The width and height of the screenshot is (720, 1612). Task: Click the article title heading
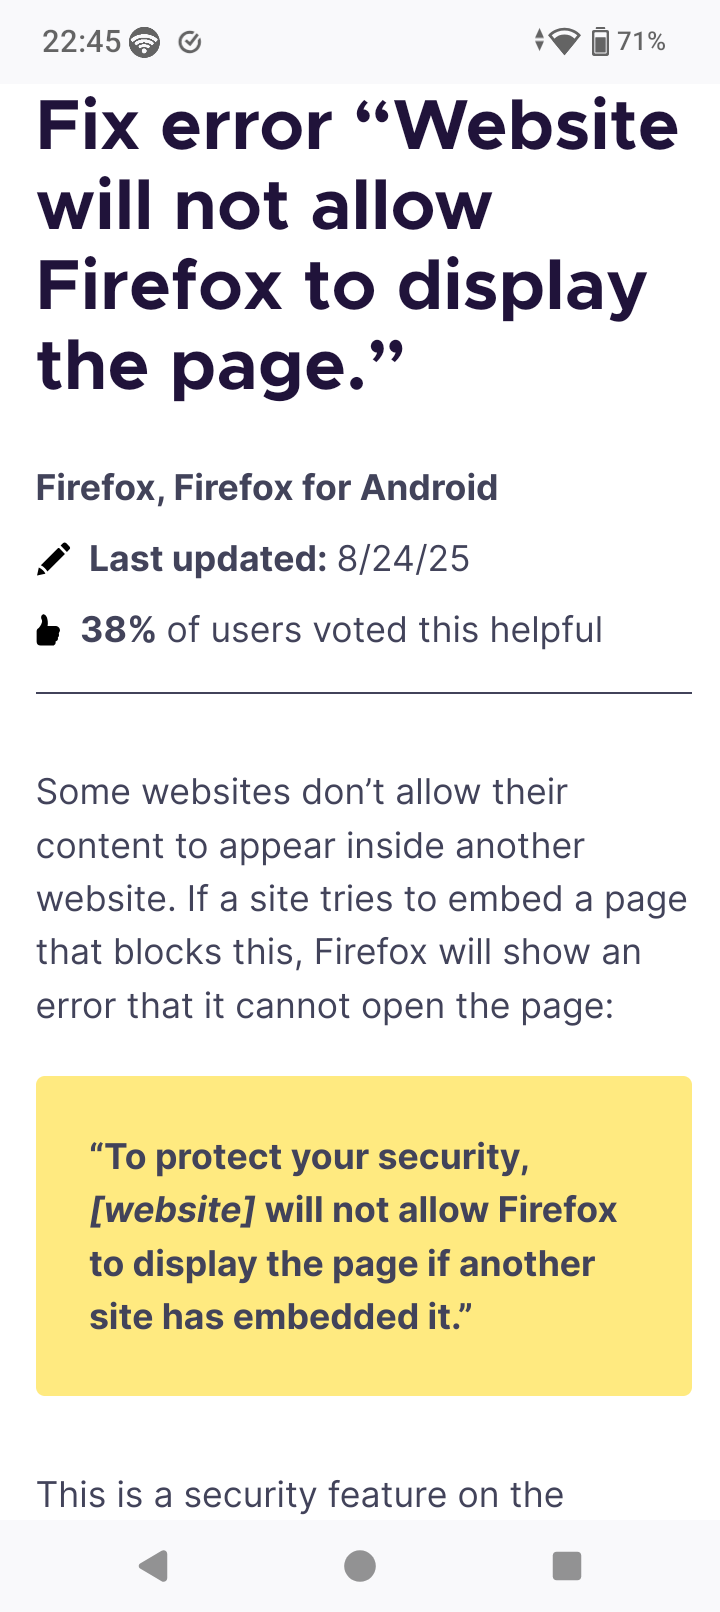tap(358, 245)
